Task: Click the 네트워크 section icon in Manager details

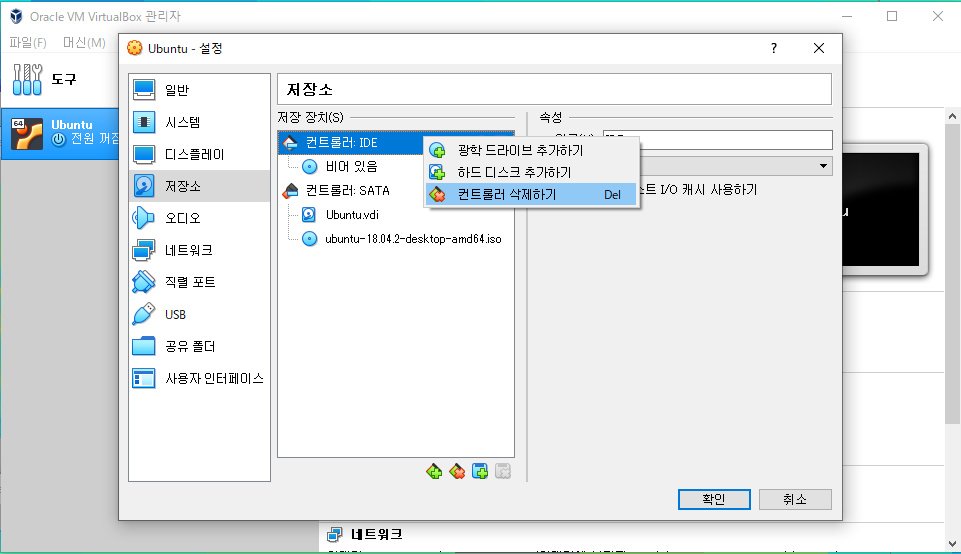Action: 335,534
